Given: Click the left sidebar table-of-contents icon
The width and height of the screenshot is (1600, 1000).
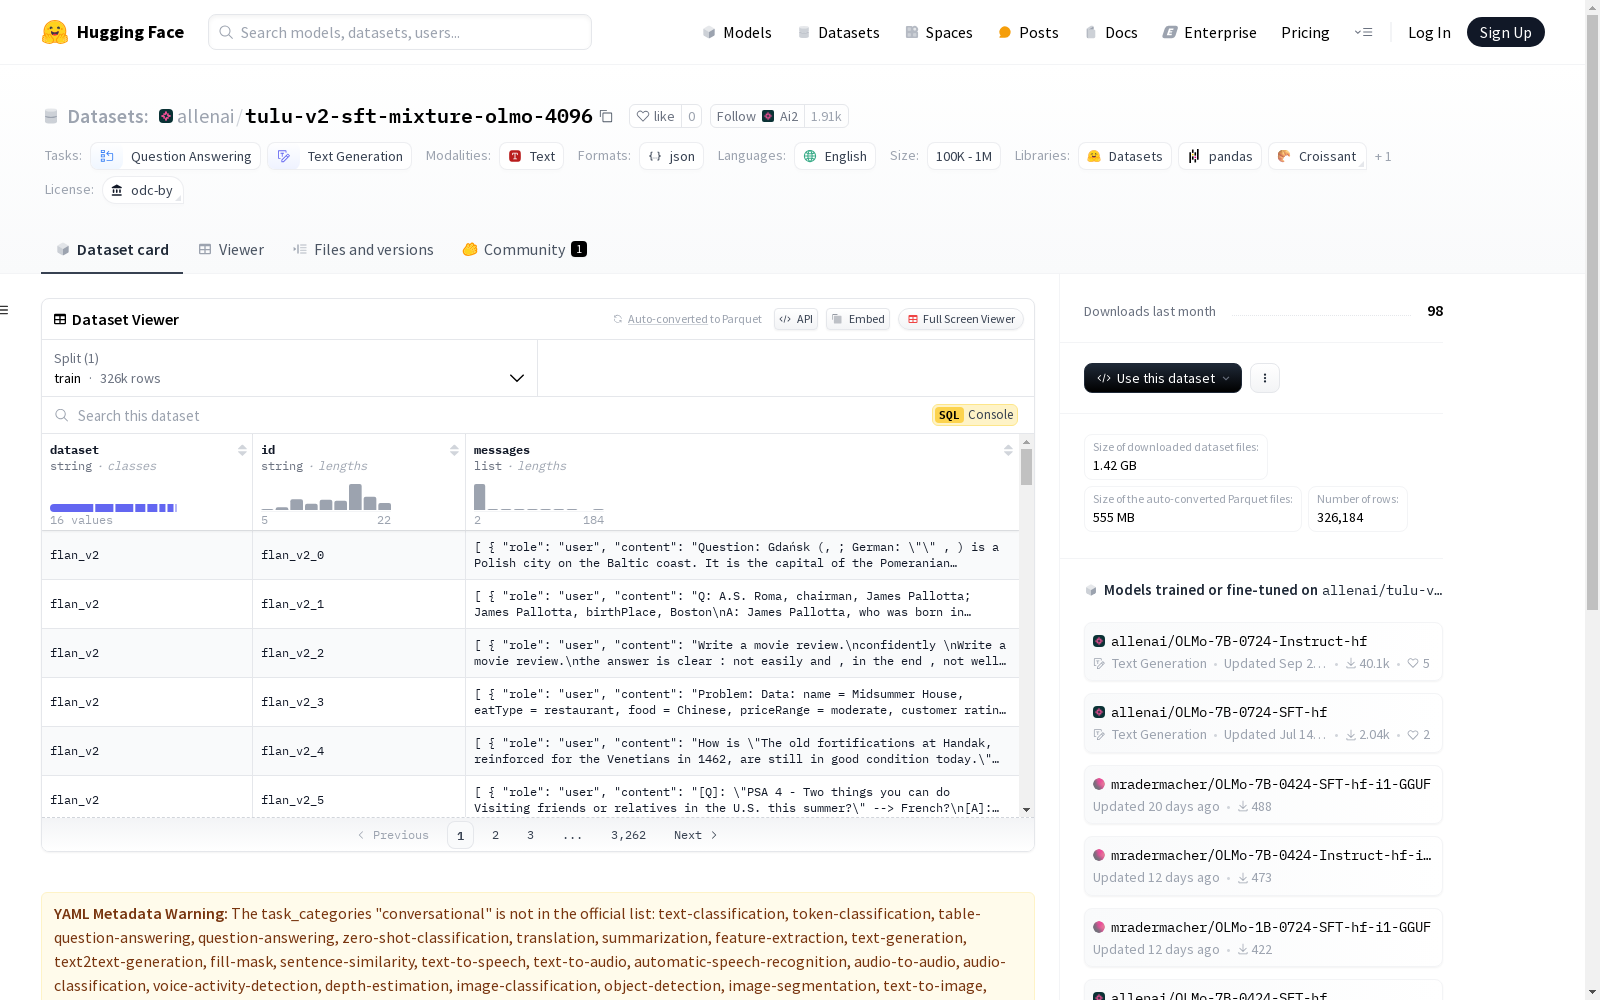Looking at the screenshot, I should [x=4, y=310].
